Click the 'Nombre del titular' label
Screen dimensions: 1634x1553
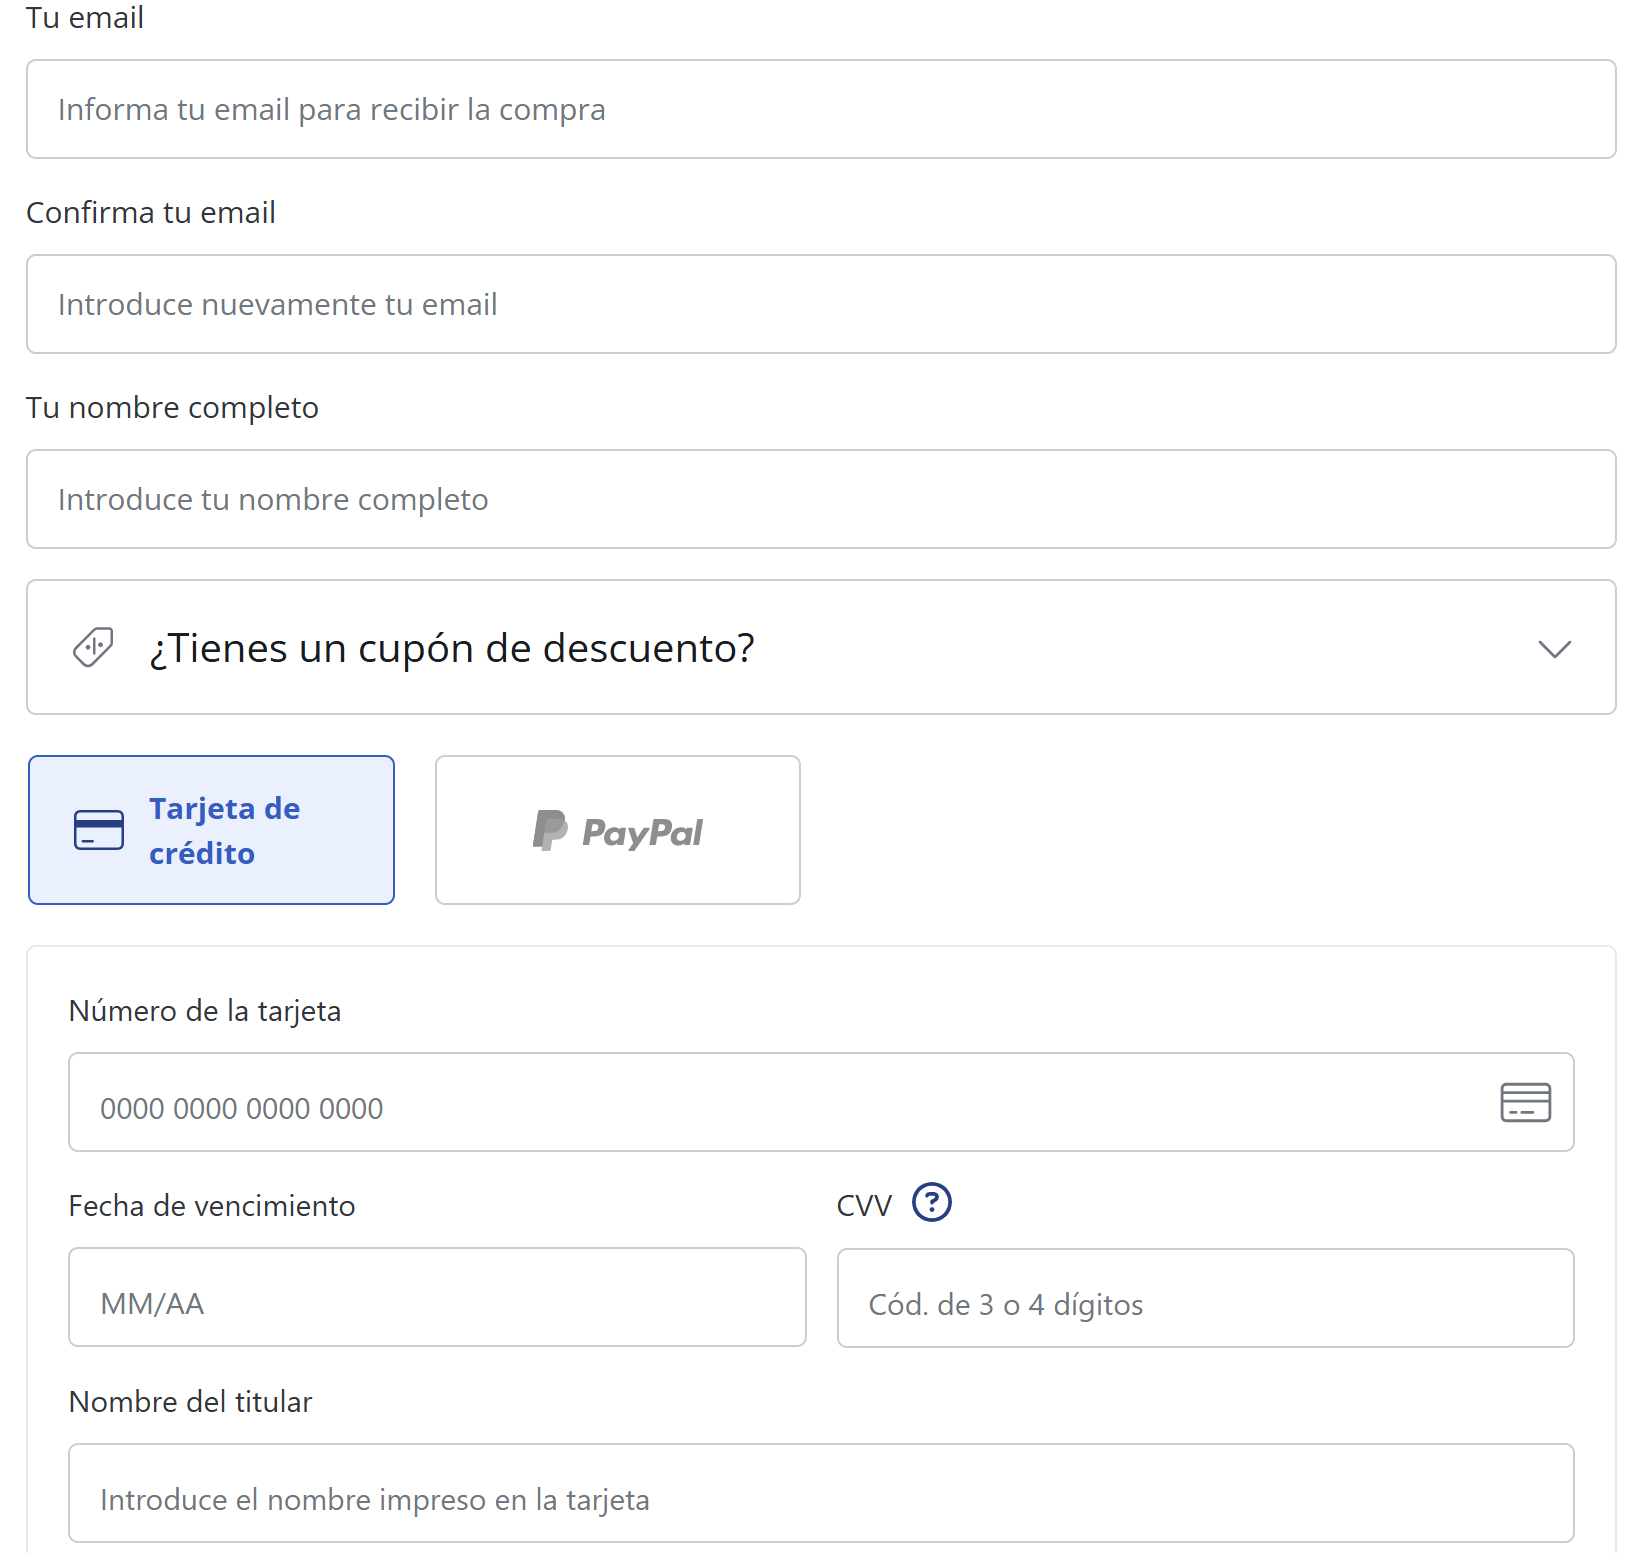190,1402
